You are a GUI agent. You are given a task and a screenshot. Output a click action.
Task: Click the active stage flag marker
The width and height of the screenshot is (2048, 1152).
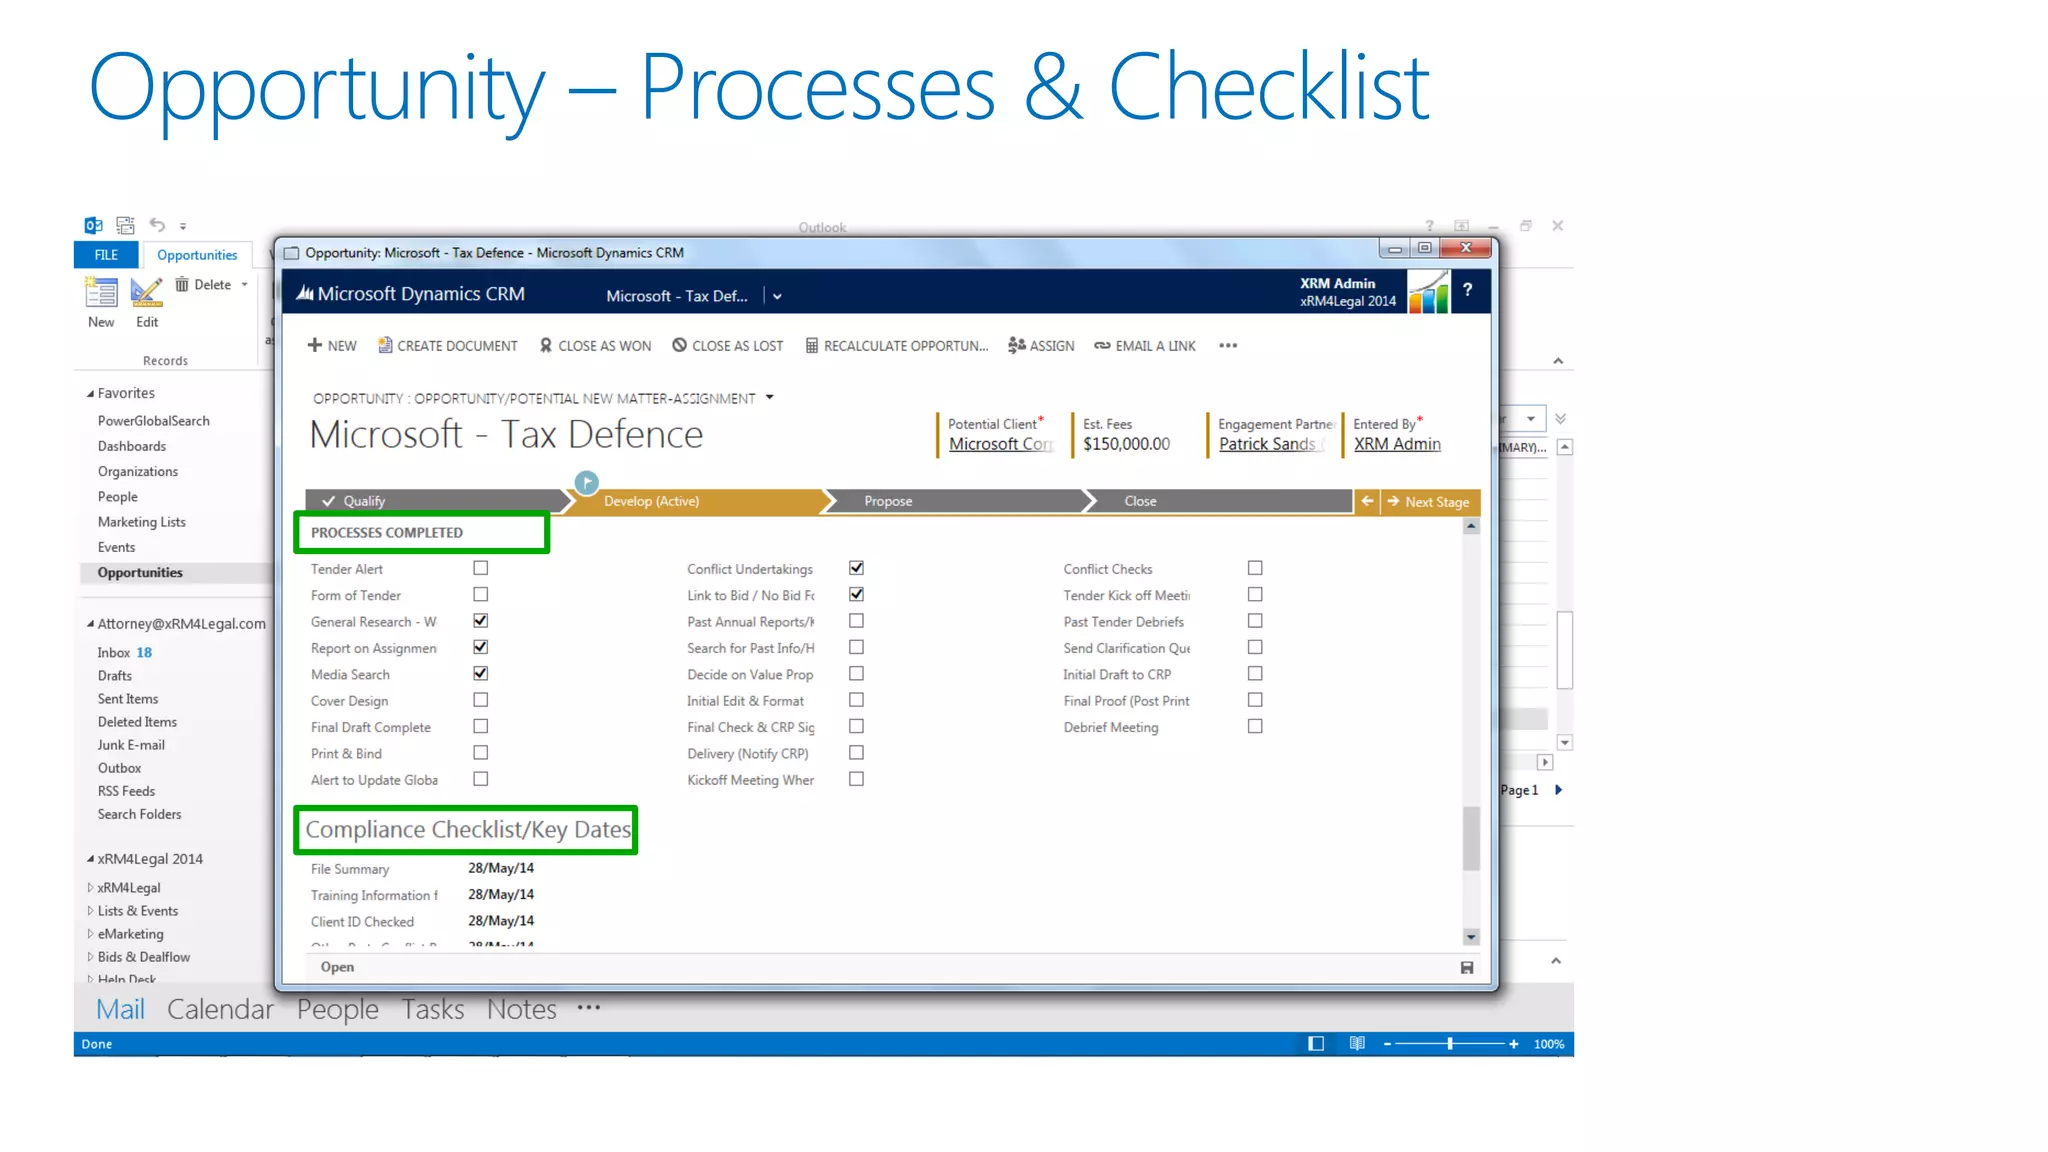point(587,483)
